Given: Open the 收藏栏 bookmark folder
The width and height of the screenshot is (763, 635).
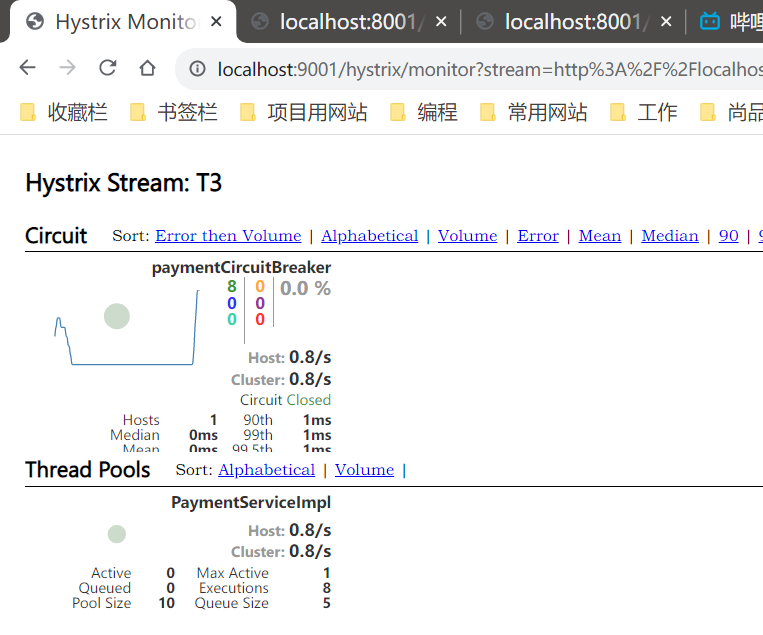Looking at the screenshot, I should (x=64, y=112).
